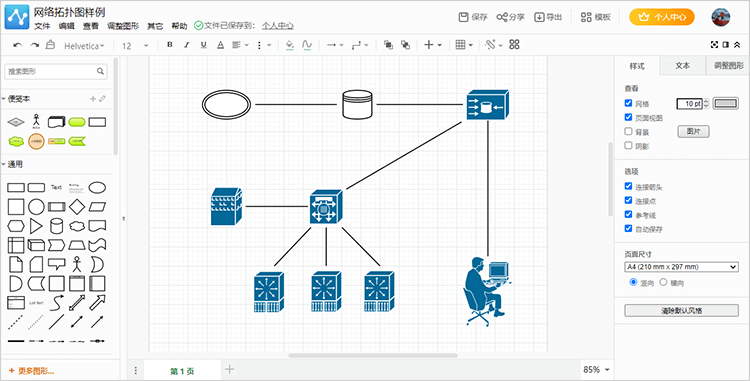Image resolution: width=750 pixels, height=381 pixels.
Task: Open the Helvetica font dropdown
Action: (85, 46)
